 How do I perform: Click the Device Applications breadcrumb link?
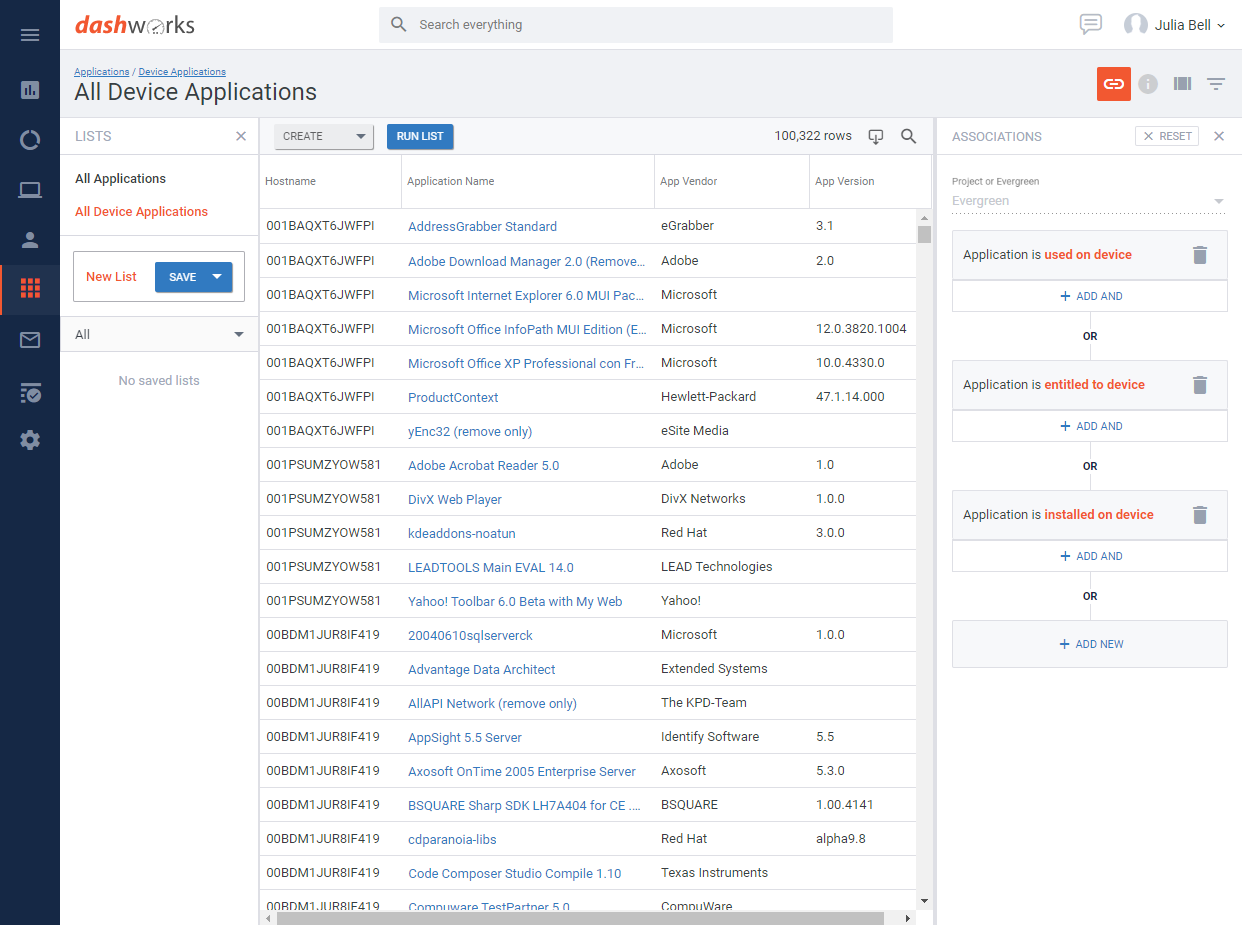[182, 72]
